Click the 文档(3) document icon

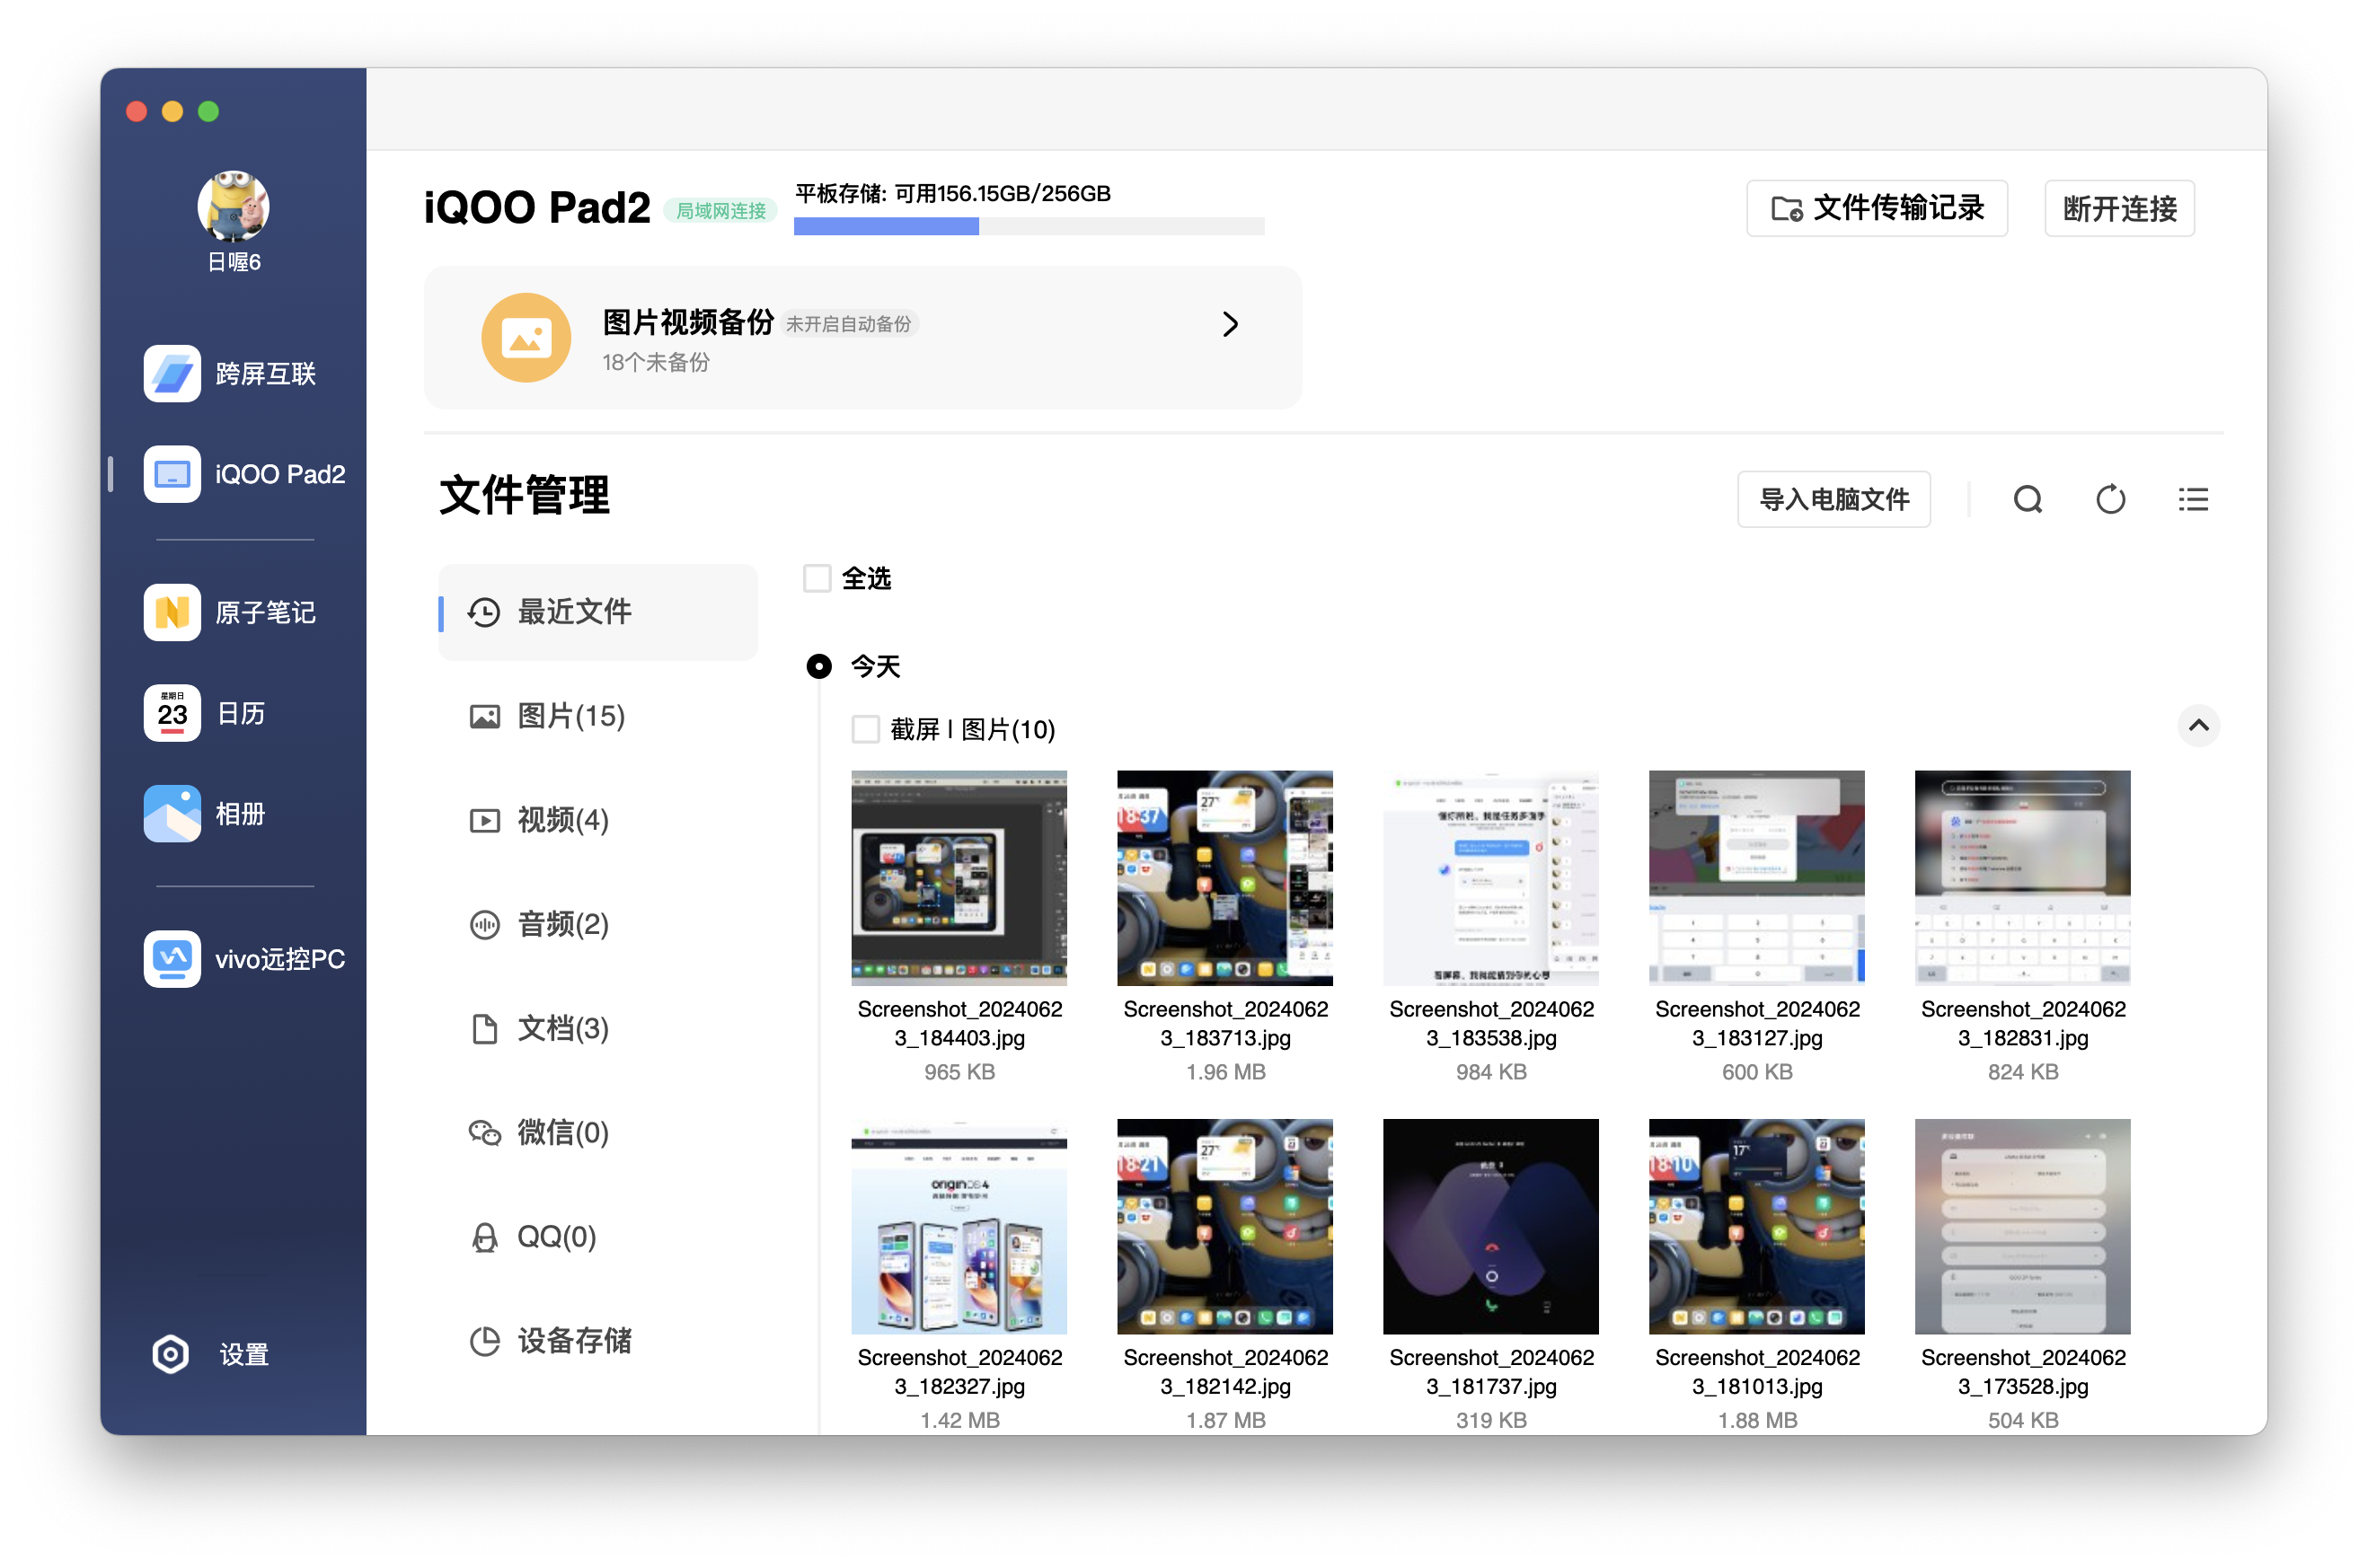(x=484, y=1029)
